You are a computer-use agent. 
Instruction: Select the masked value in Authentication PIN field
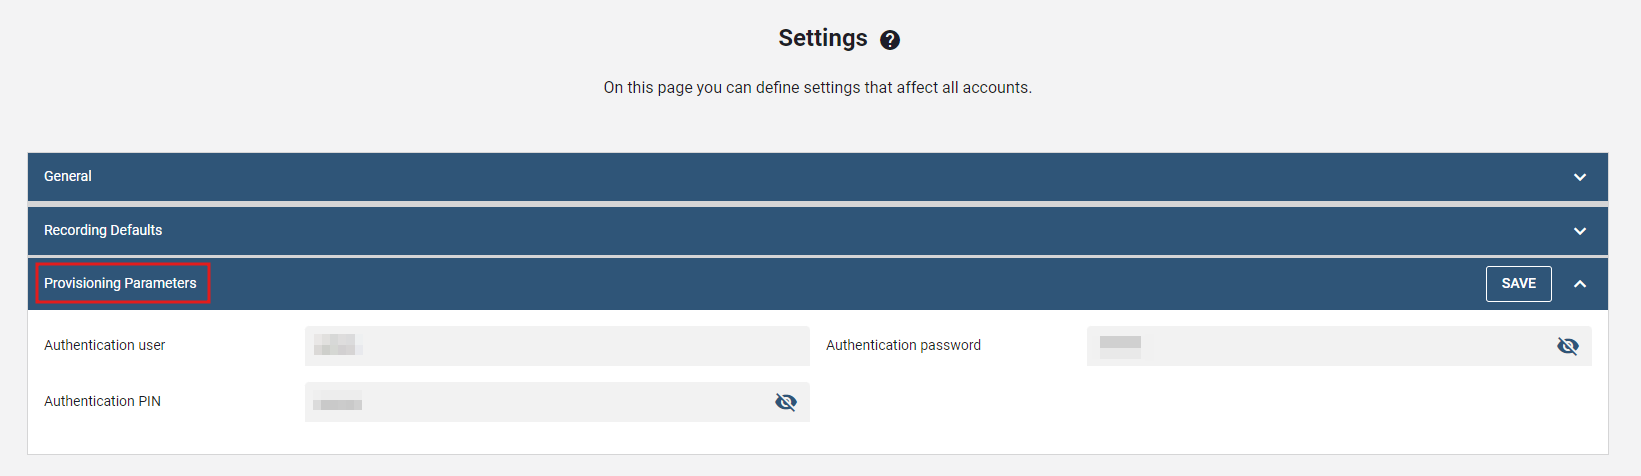[338, 403]
